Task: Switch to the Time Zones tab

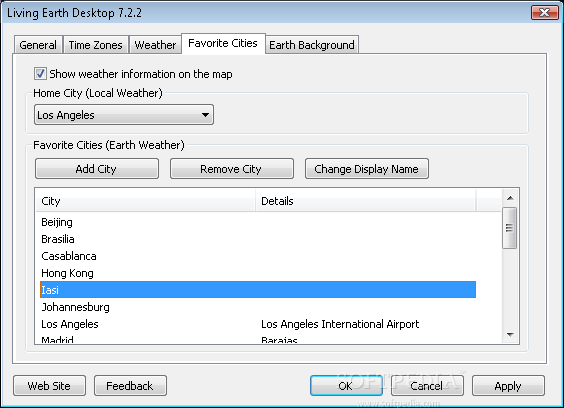Action: [96, 45]
